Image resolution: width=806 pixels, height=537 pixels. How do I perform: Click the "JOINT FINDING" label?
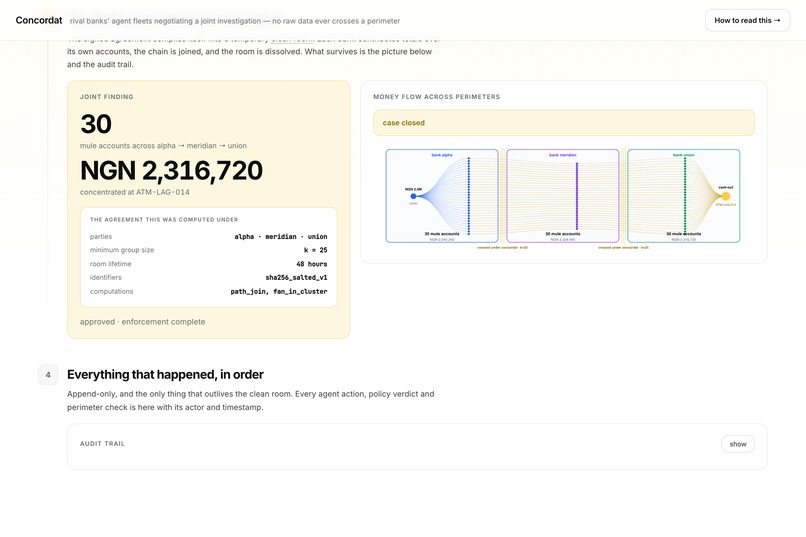[x=106, y=97]
